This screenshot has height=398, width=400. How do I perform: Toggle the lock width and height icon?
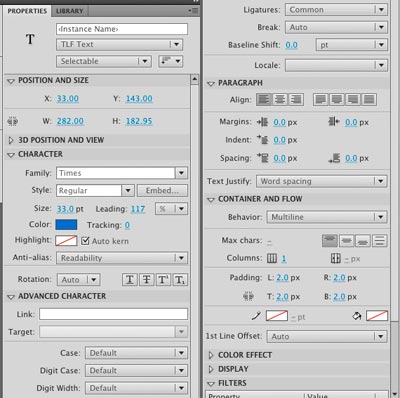(x=13, y=121)
